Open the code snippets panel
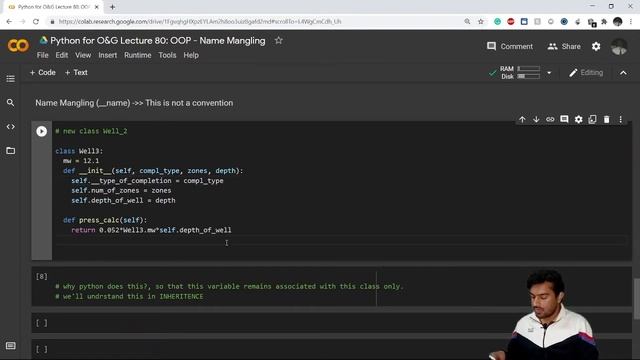 point(11,127)
